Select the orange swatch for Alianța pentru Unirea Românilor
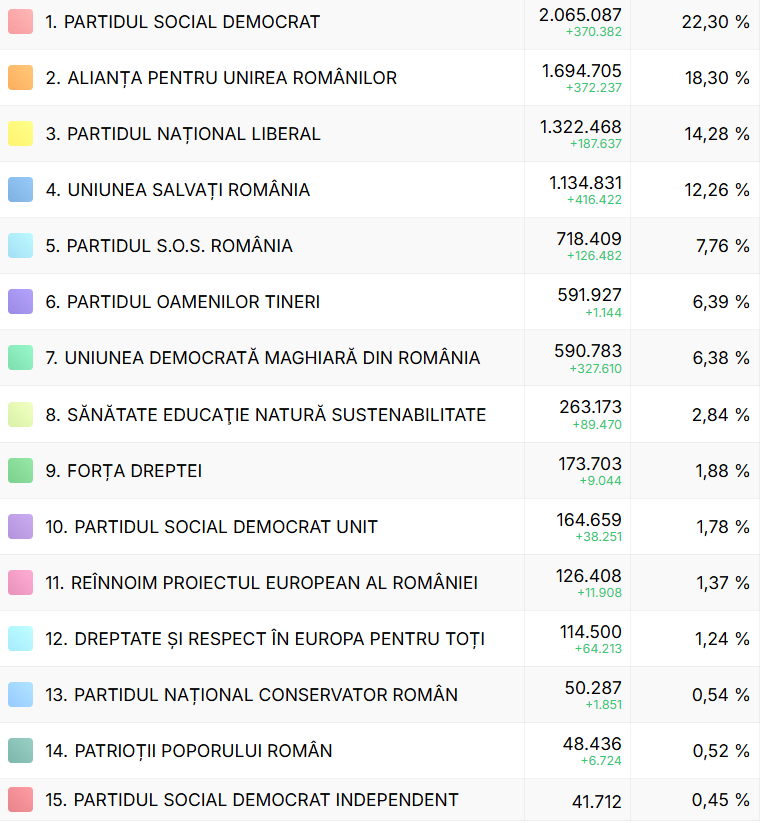The width and height of the screenshot is (772, 823). [x=20, y=78]
